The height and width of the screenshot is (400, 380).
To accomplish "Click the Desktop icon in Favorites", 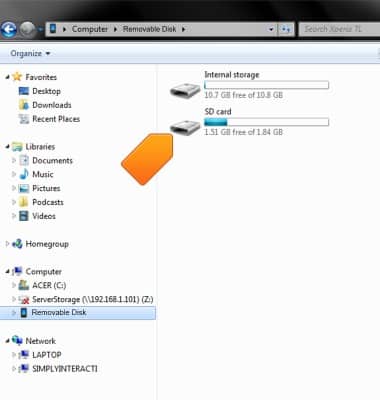I will coord(24,91).
